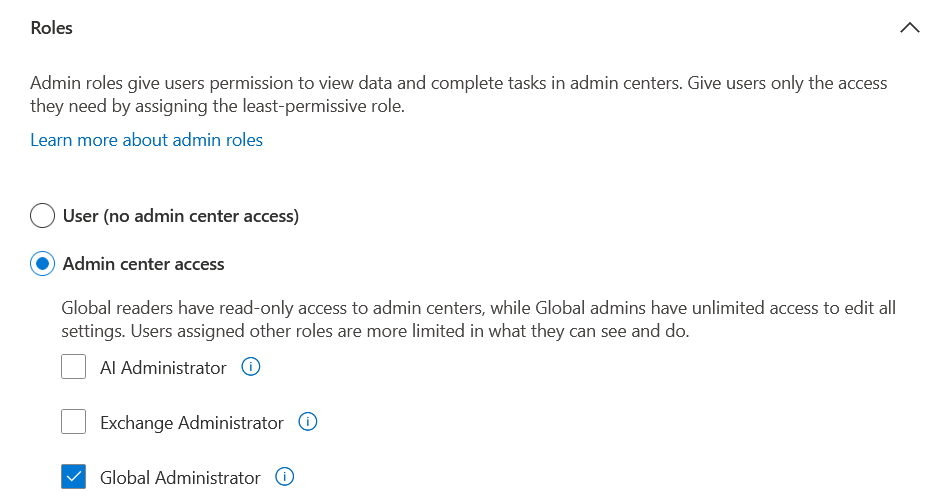This screenshot has width=950, height=502.
Task: Click the Roles section heading
Action: pyautogui.click(x=51, y=28)
